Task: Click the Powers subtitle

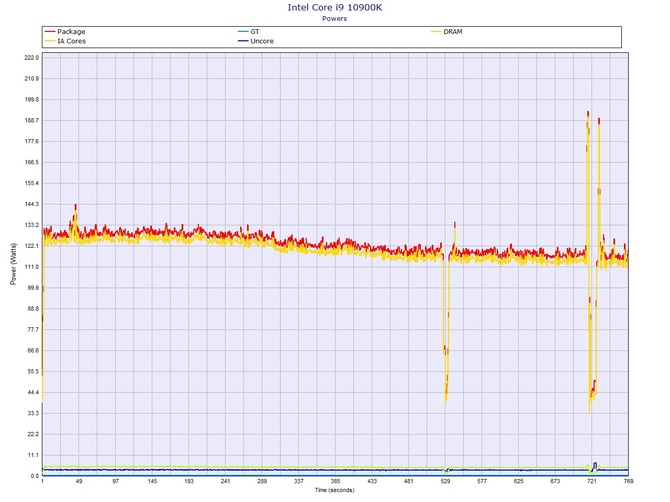Action: click(x=335, y=19)
